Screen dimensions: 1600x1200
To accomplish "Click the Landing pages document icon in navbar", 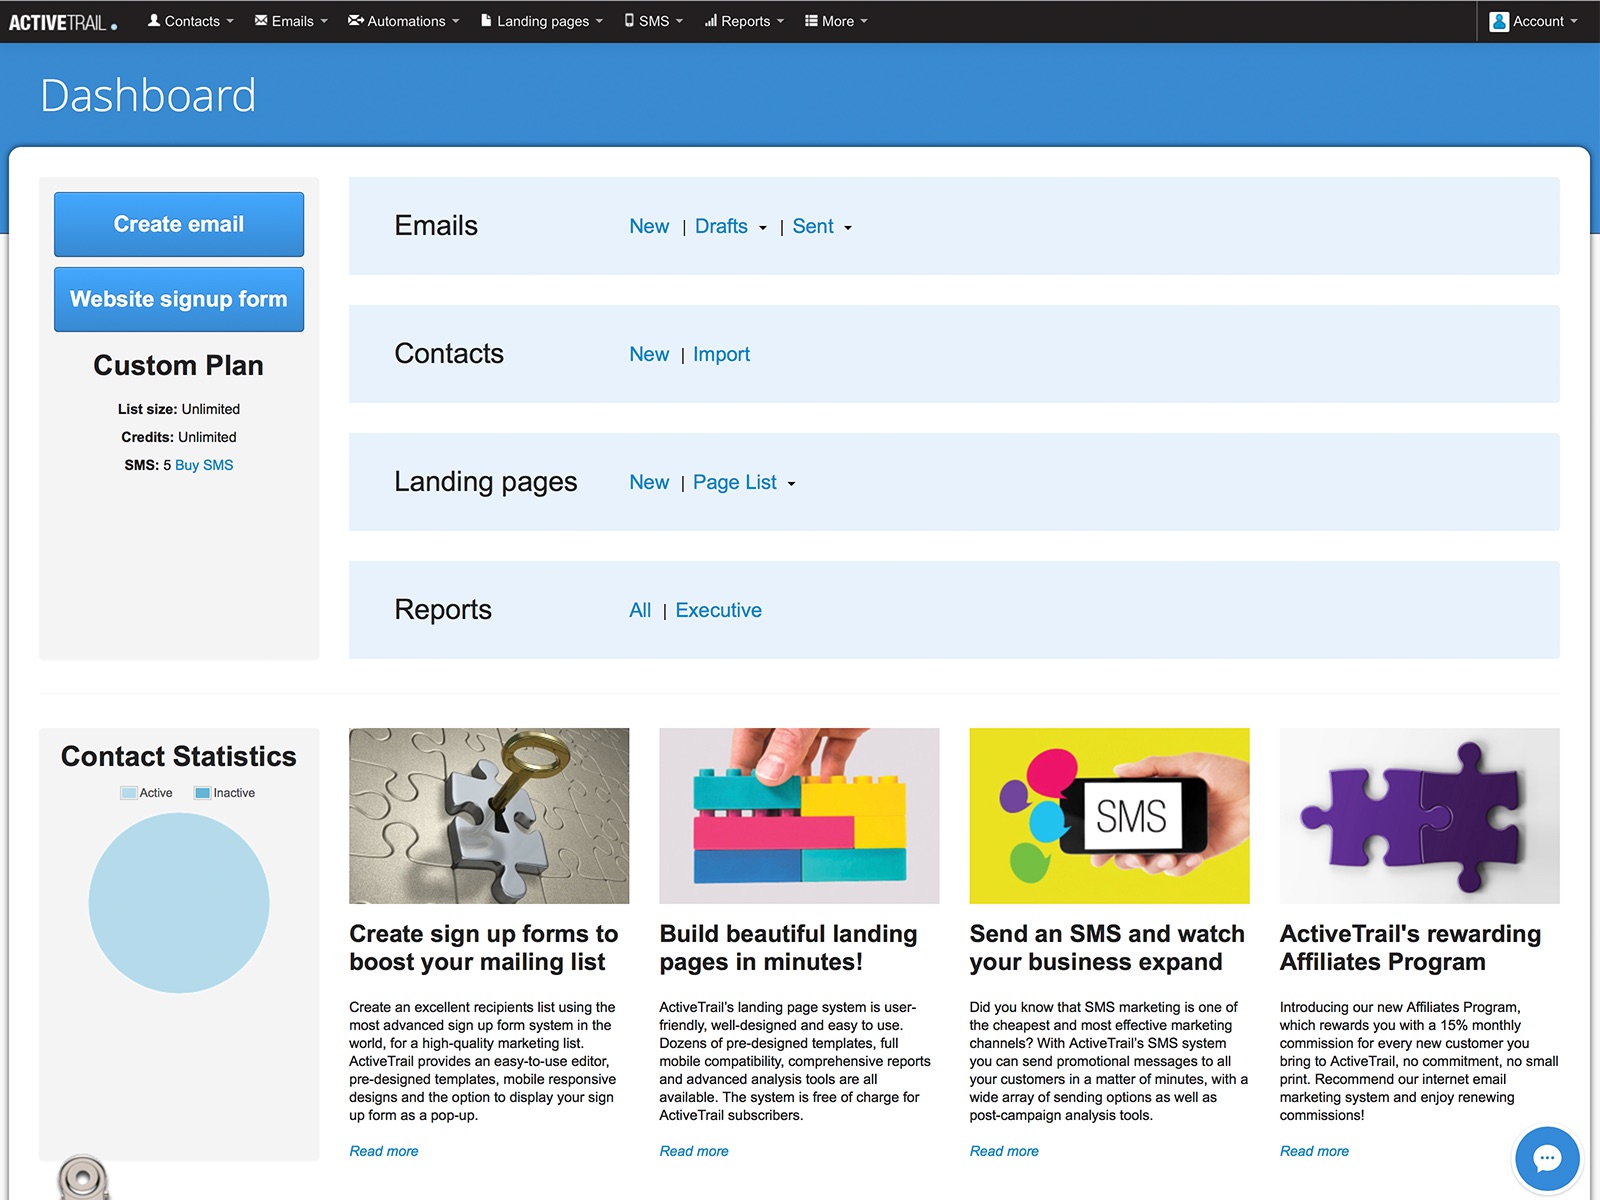I will [486, 20].
